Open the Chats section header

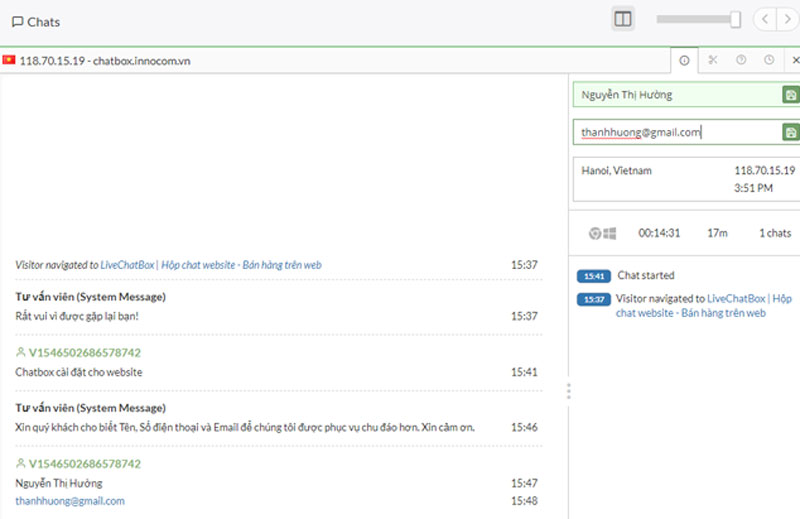click(36, 22)
